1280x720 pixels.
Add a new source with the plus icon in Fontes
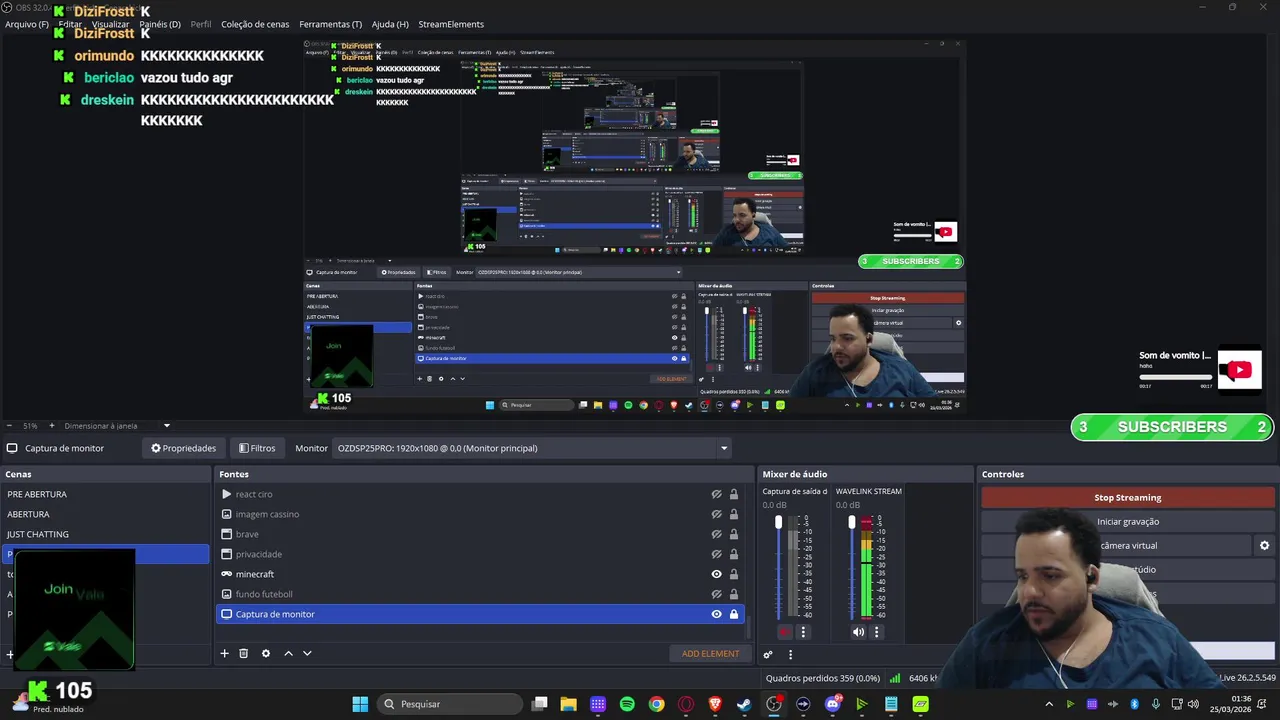224,653
